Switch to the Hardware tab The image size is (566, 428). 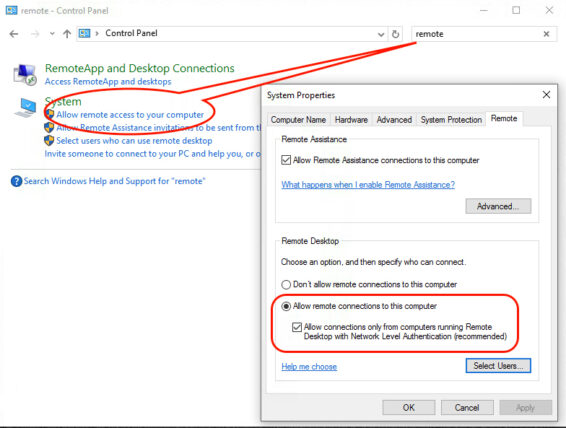coord(351,119)
